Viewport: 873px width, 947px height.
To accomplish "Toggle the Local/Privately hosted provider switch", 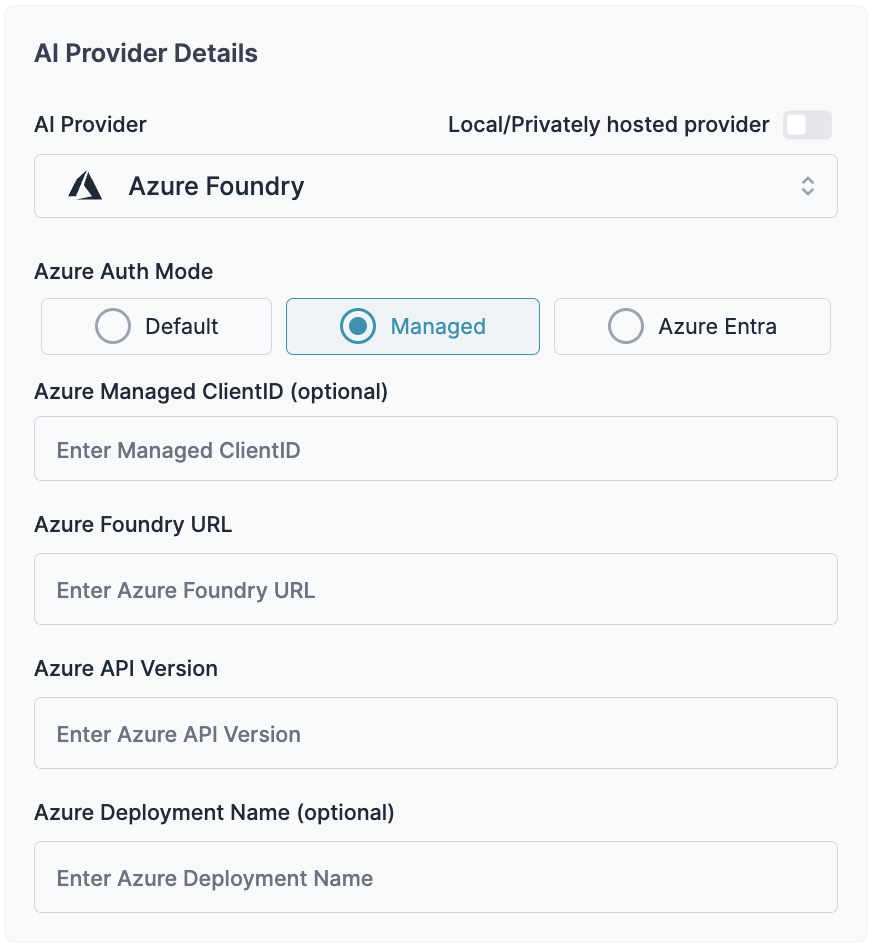I will 807,125.
